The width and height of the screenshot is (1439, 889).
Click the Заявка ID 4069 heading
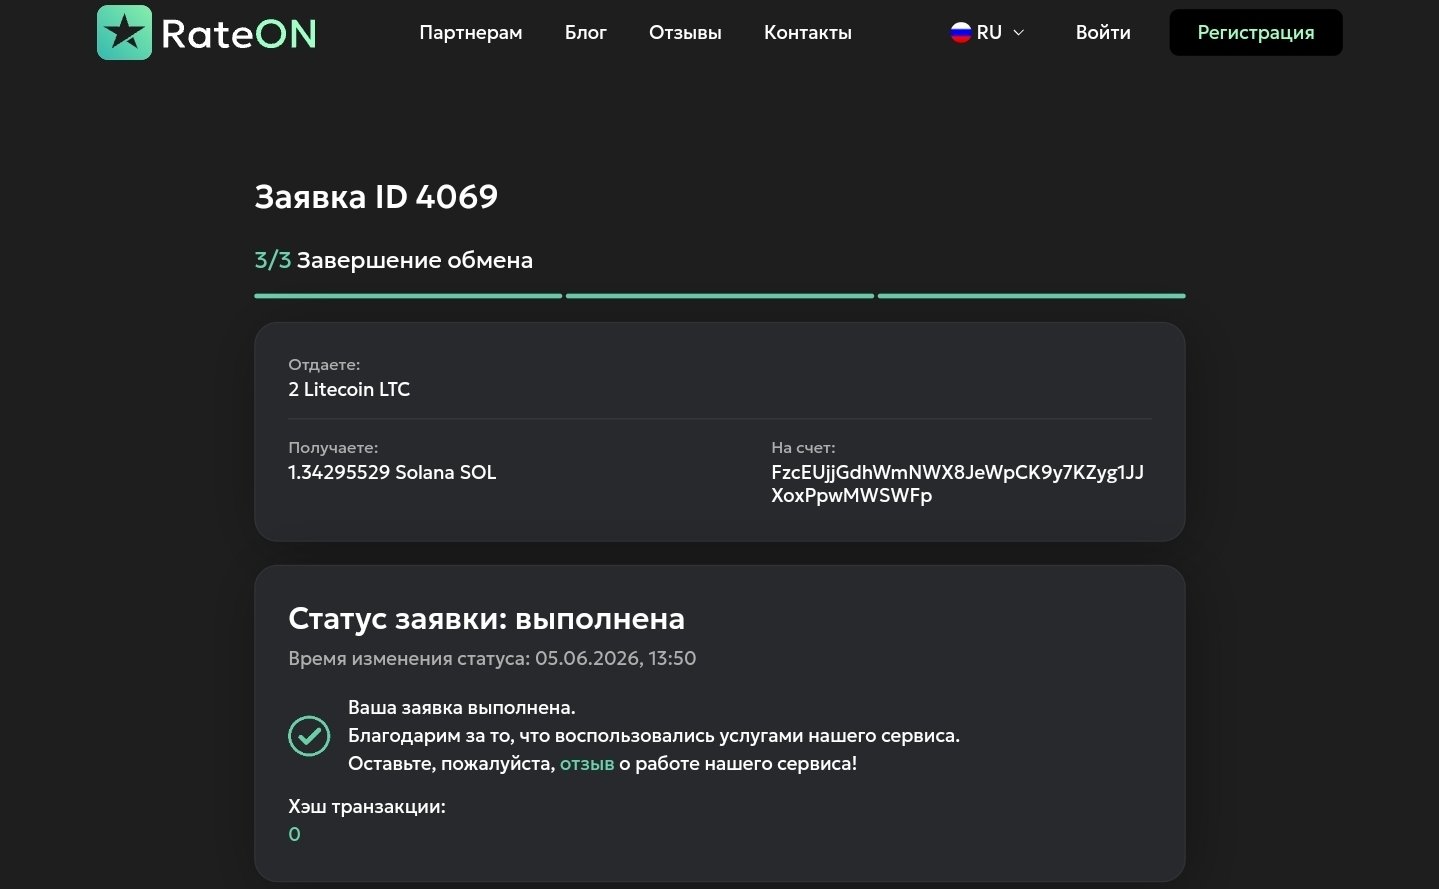376,196
